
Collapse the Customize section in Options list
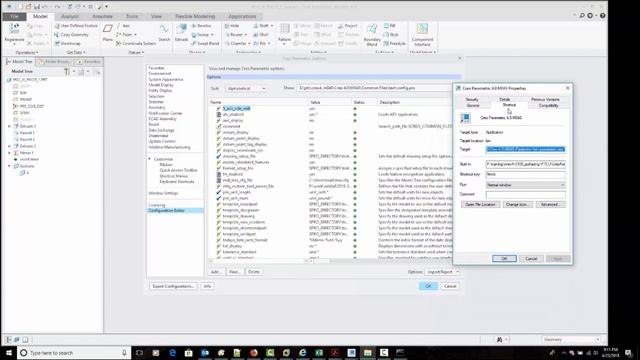pos(150,159)
